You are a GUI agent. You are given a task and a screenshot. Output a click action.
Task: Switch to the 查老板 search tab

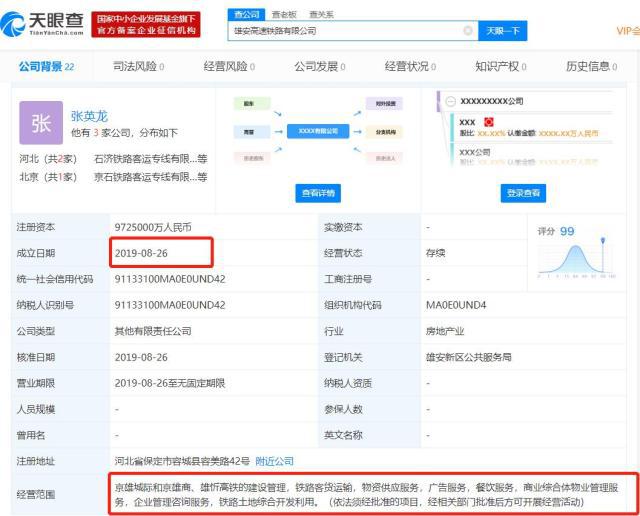284,15
